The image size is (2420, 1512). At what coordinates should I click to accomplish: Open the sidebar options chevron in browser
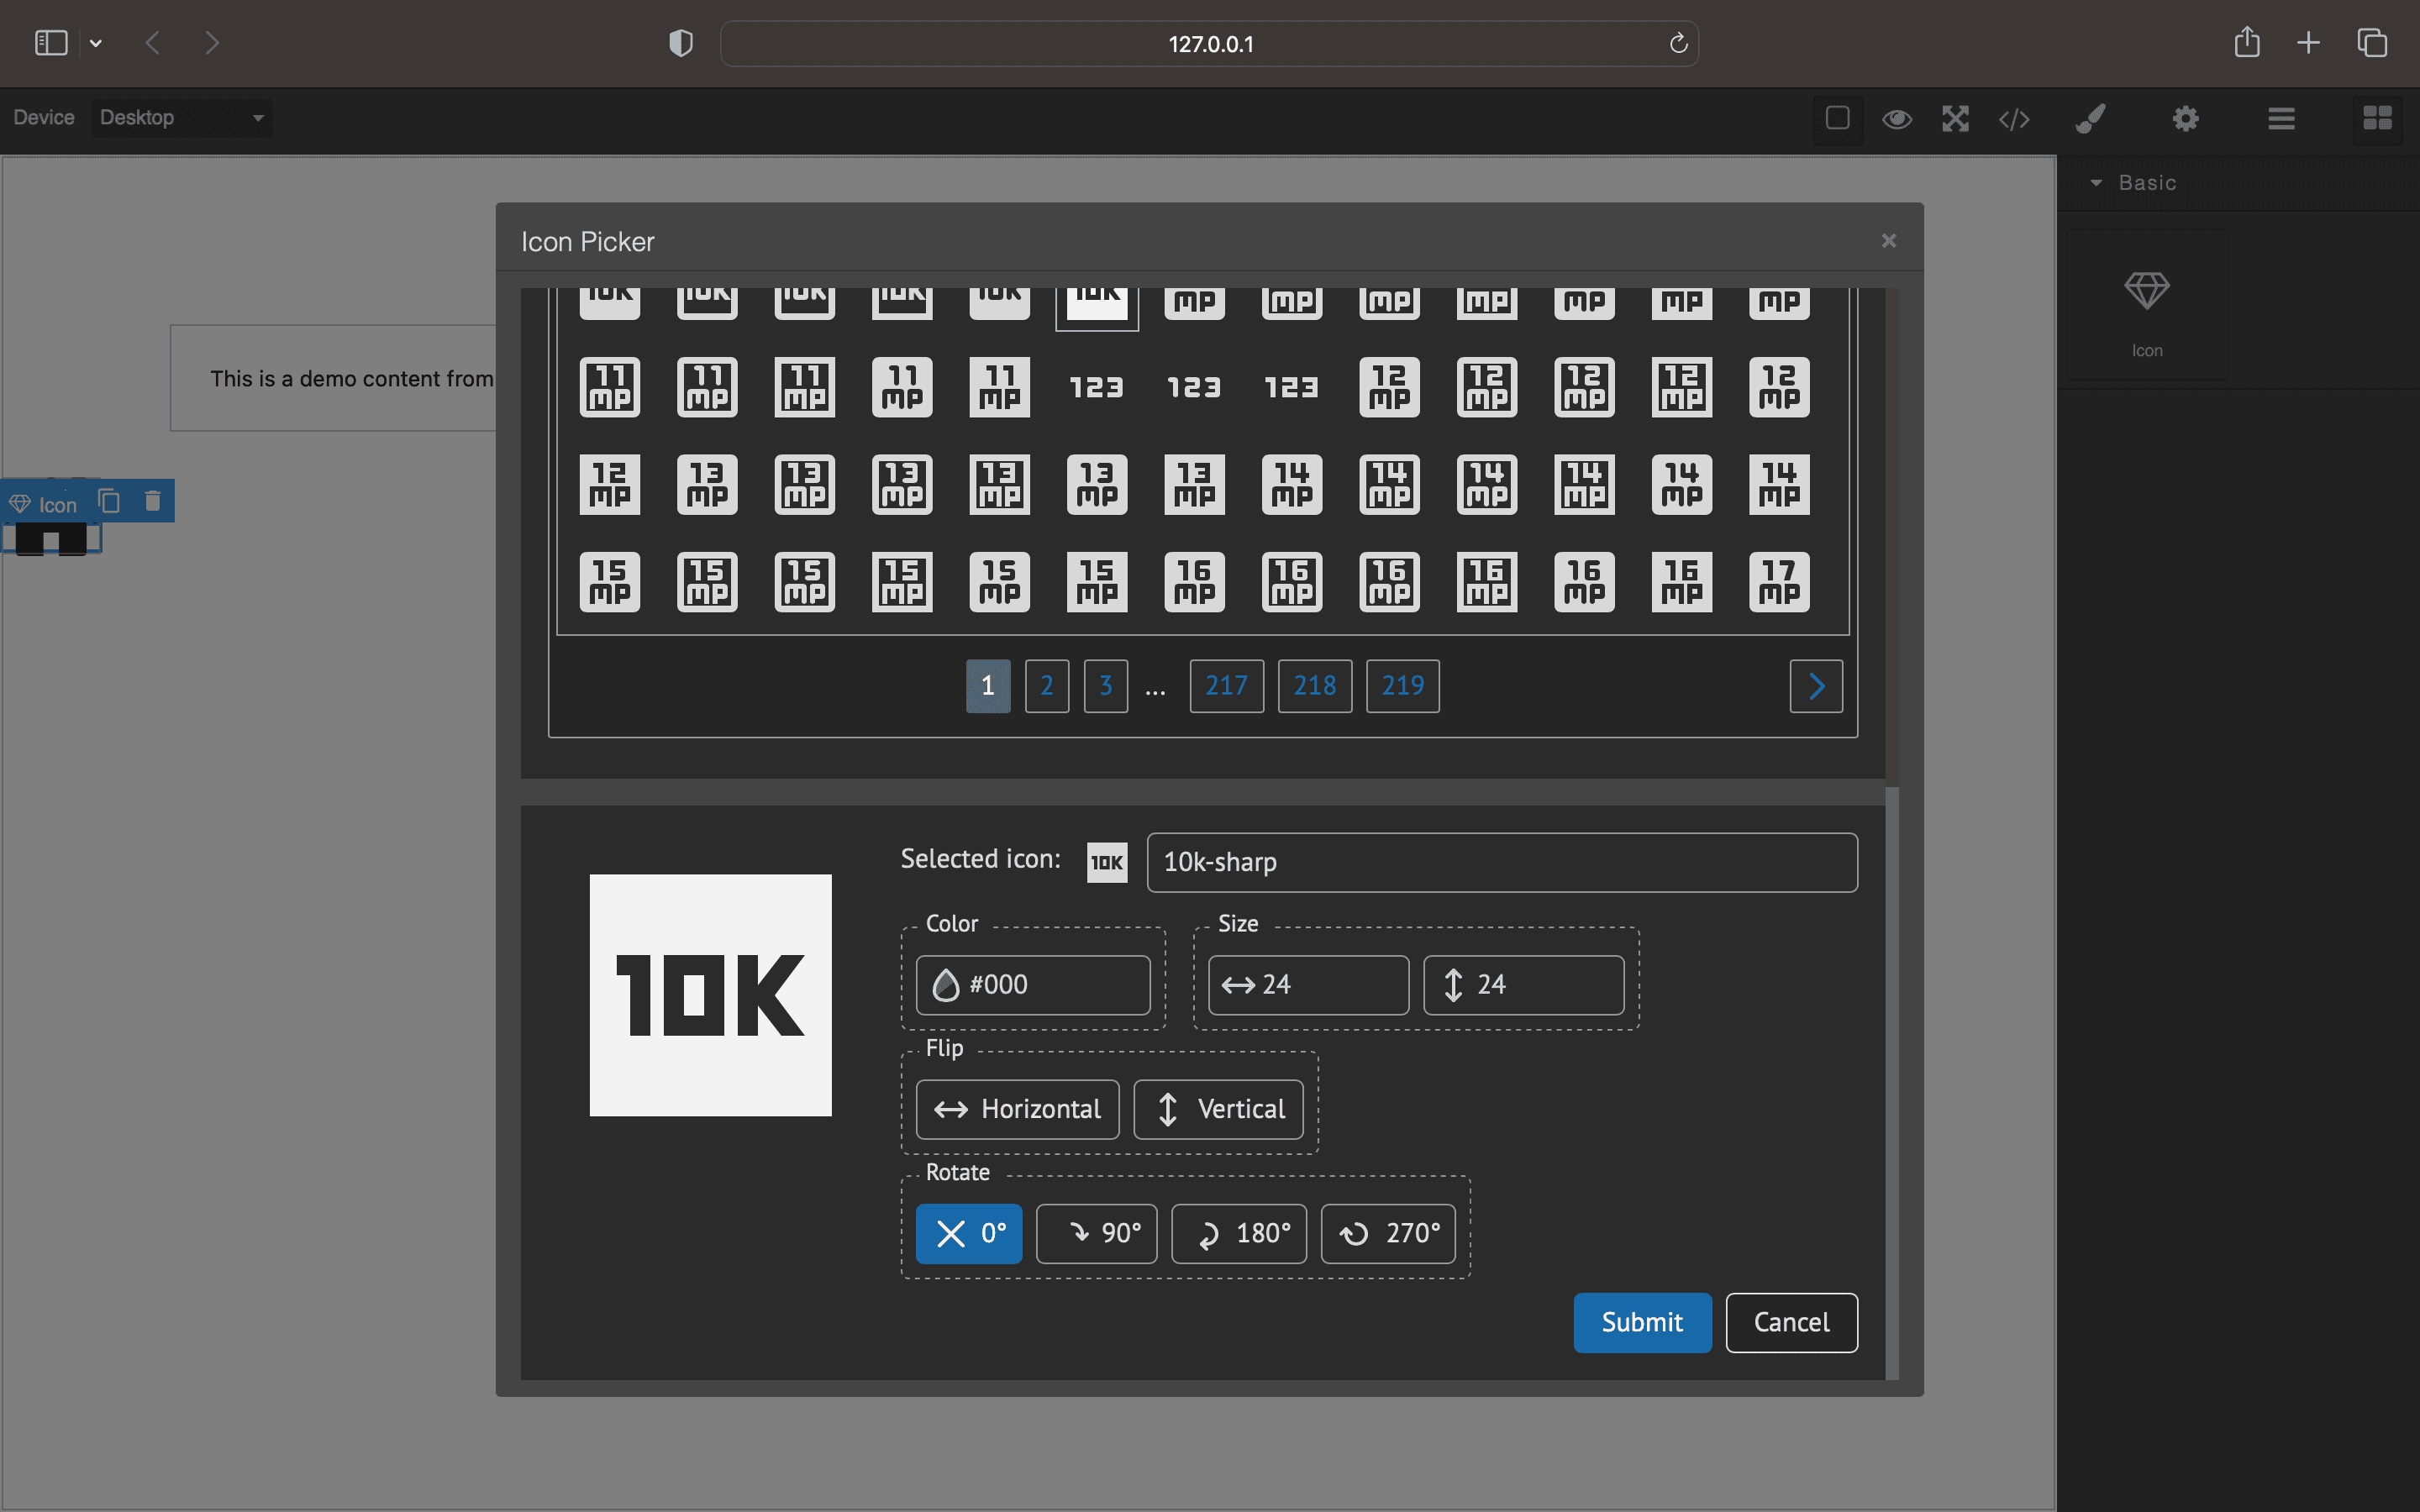tap(96, 43)
